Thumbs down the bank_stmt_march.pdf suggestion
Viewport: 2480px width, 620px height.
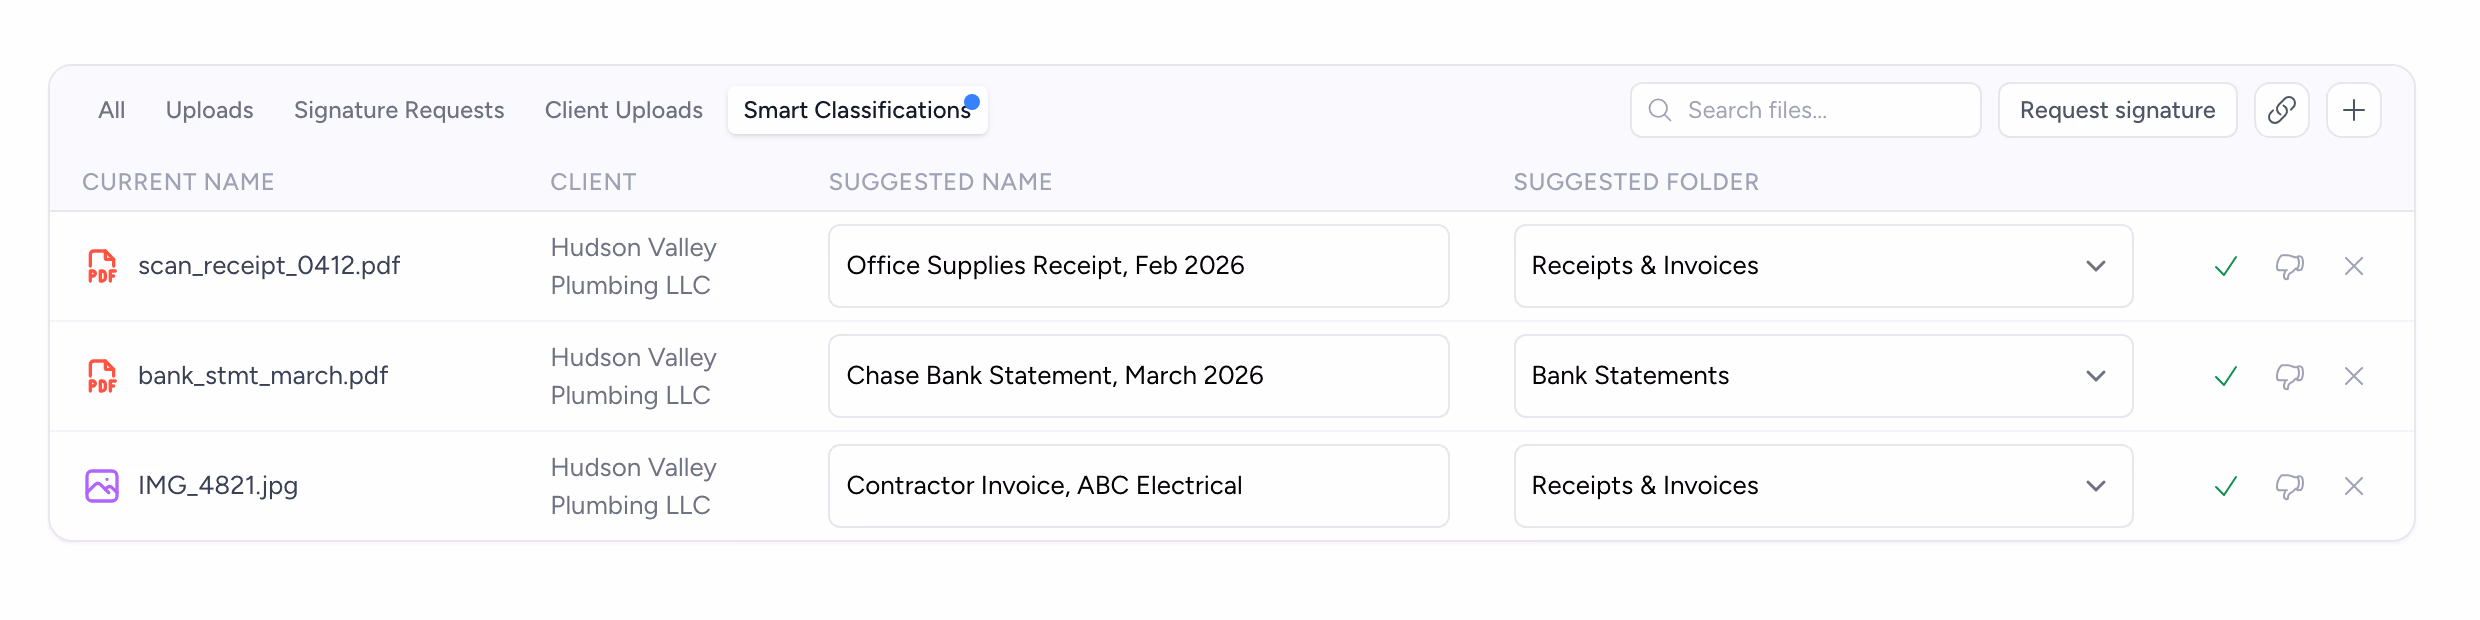[2289, 376]
